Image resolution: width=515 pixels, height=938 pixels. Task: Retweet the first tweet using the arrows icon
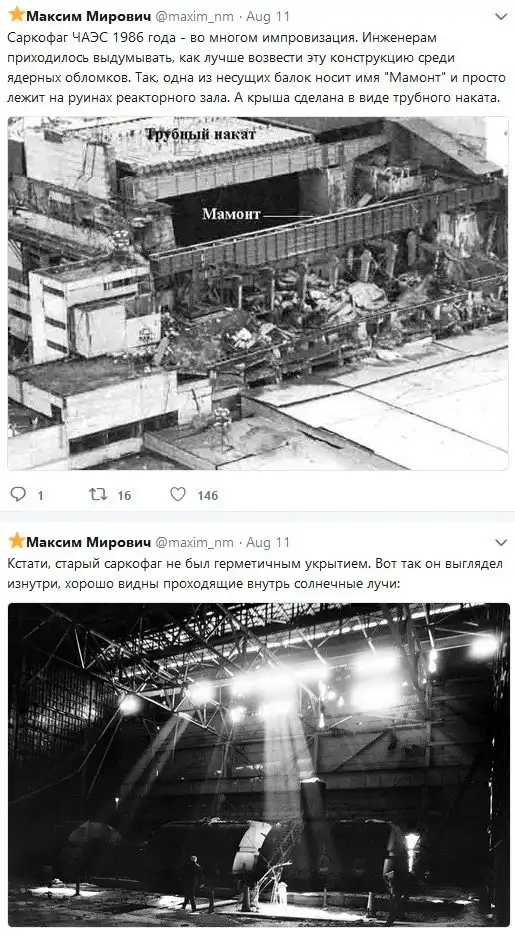97,494
